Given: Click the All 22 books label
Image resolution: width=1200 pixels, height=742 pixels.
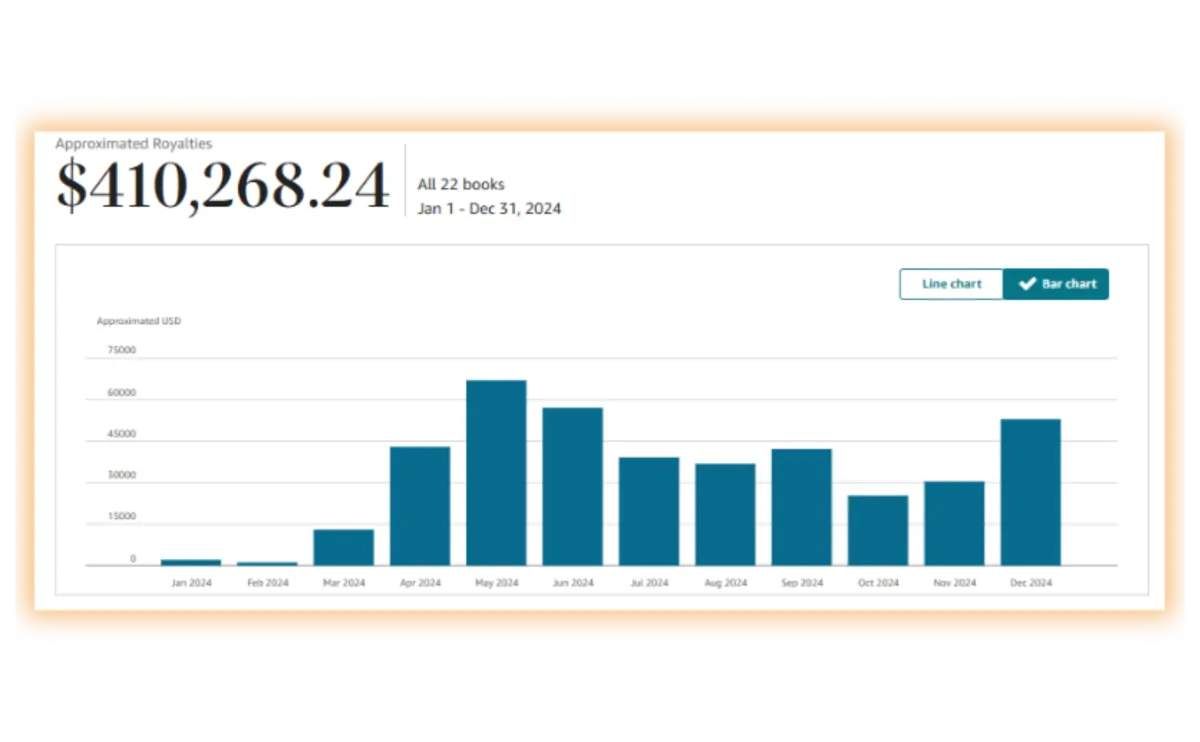Looking at the screenshot, I should (x=461, y=184).
